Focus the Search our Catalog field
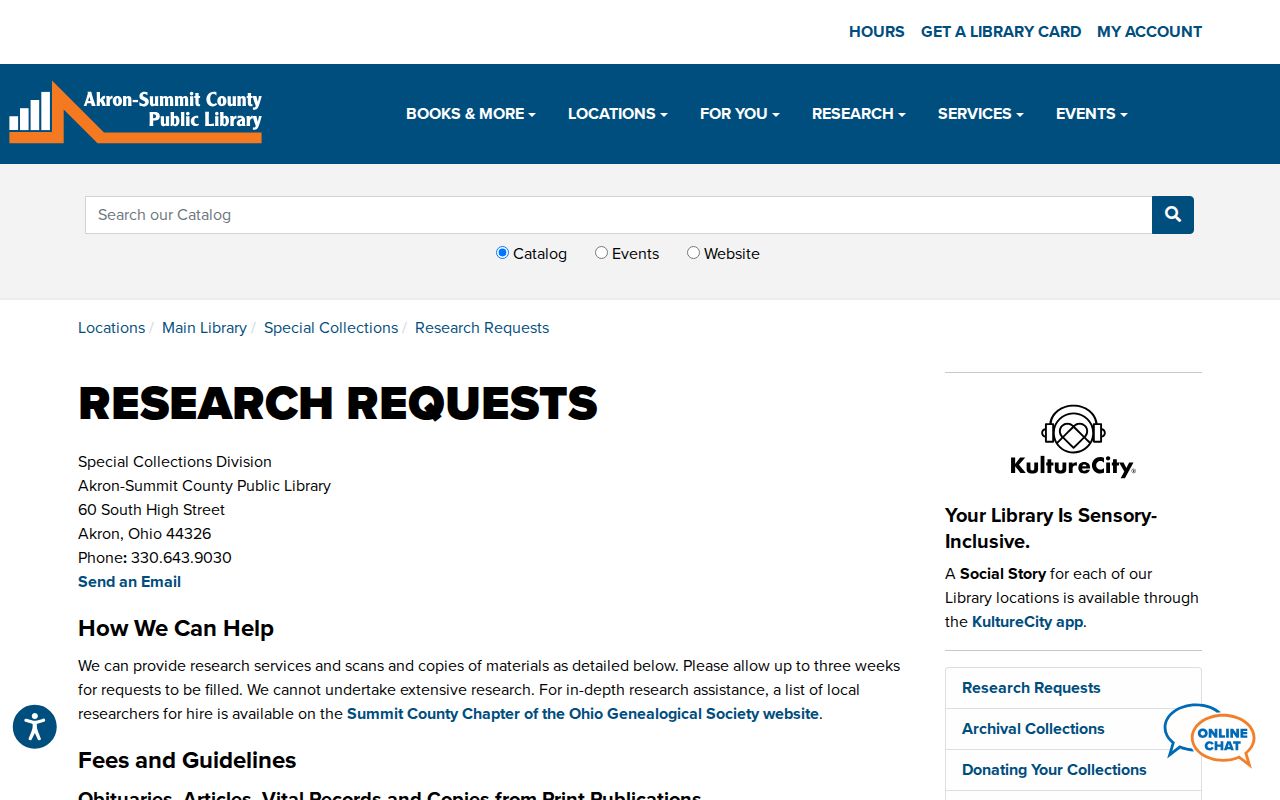 tap(619, 215)
